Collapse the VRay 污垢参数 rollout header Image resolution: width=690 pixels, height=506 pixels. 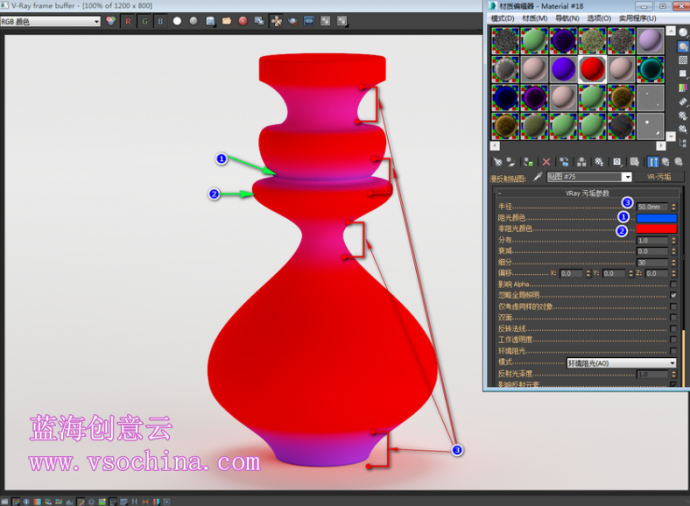586,192
